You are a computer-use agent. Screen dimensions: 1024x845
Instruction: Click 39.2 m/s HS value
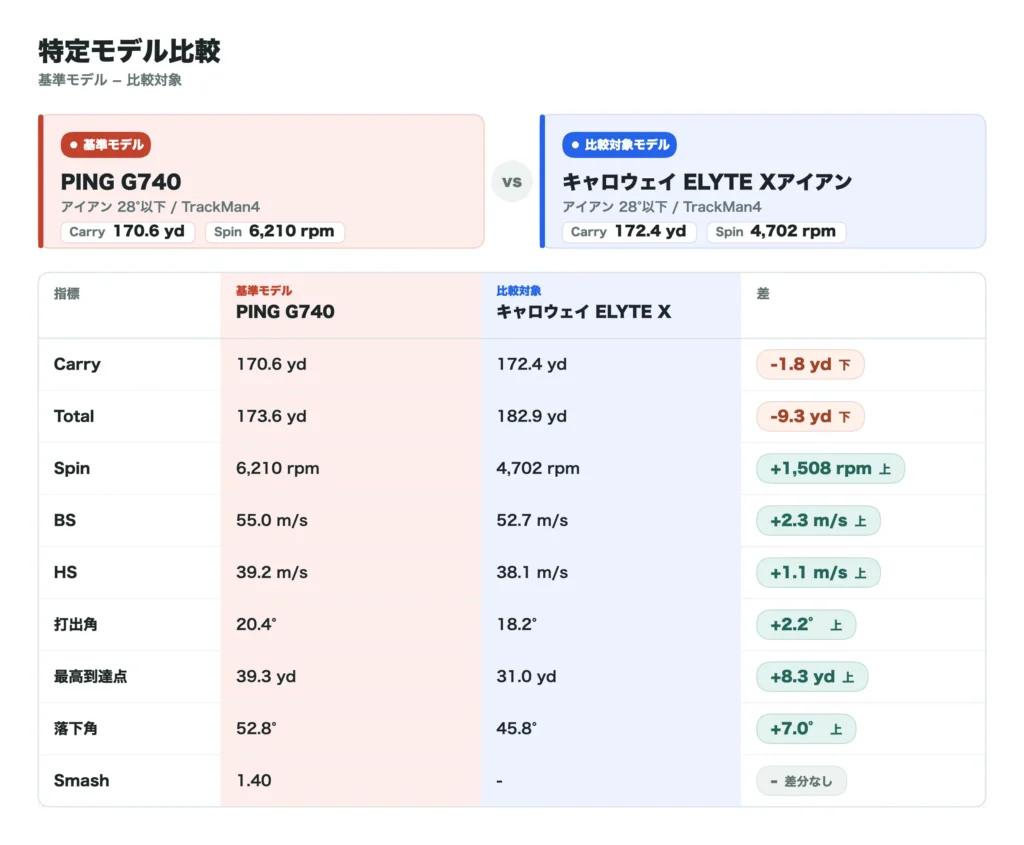pyautogui.click(x=272, y=573)
